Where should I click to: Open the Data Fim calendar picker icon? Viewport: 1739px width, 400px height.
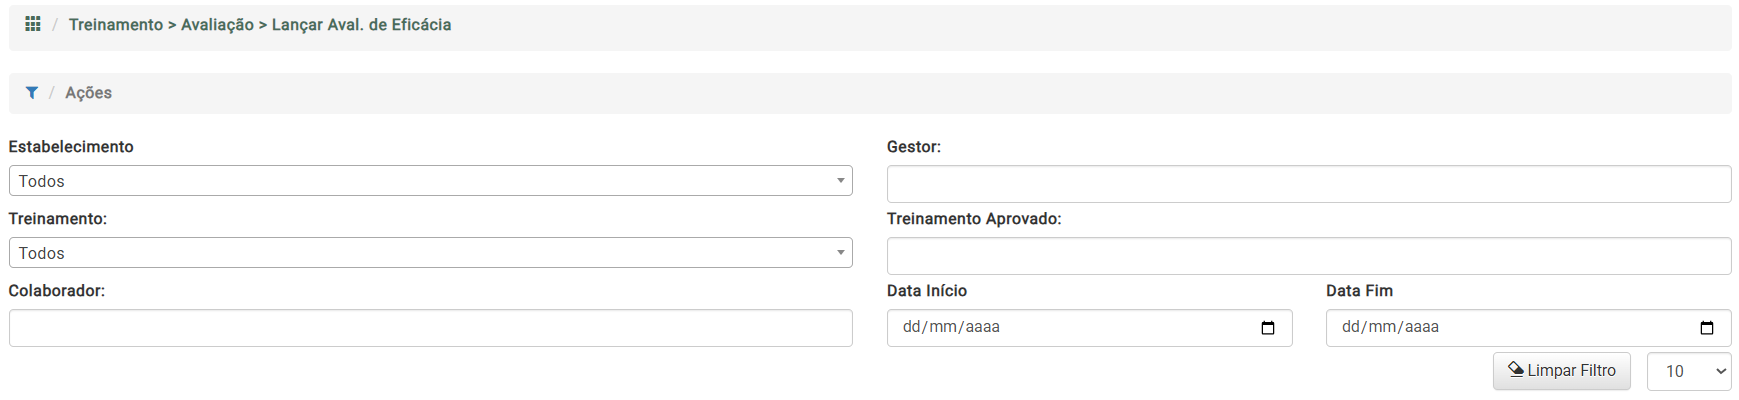tap(1707, 328)
